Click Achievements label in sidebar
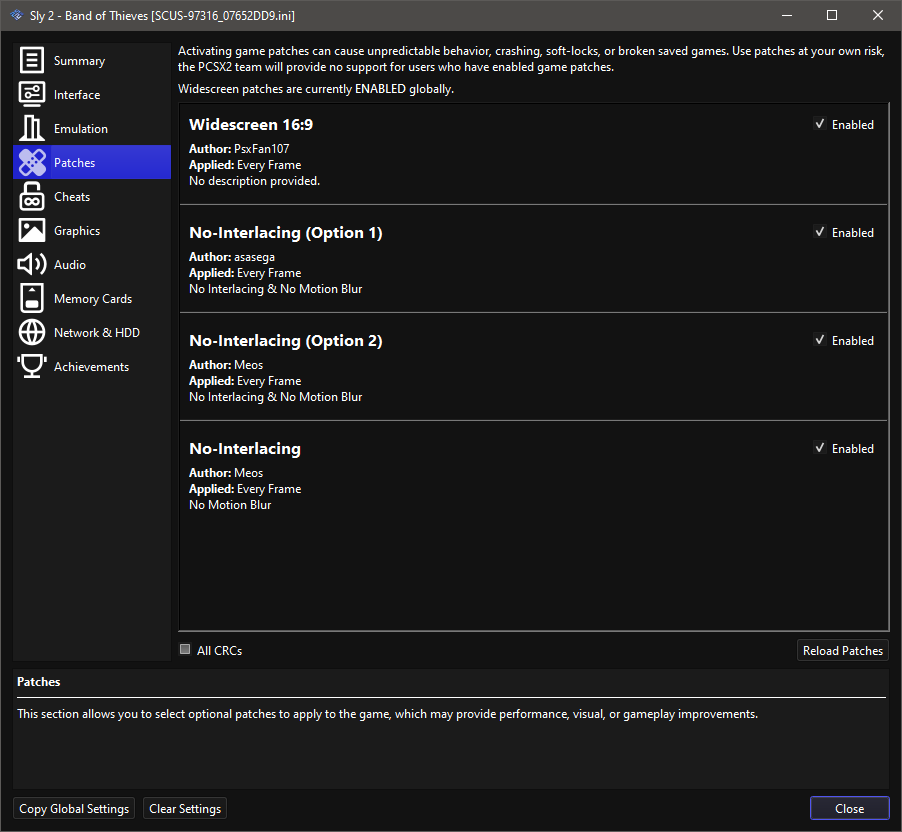902x832 pixels. [x=91, y=366]
